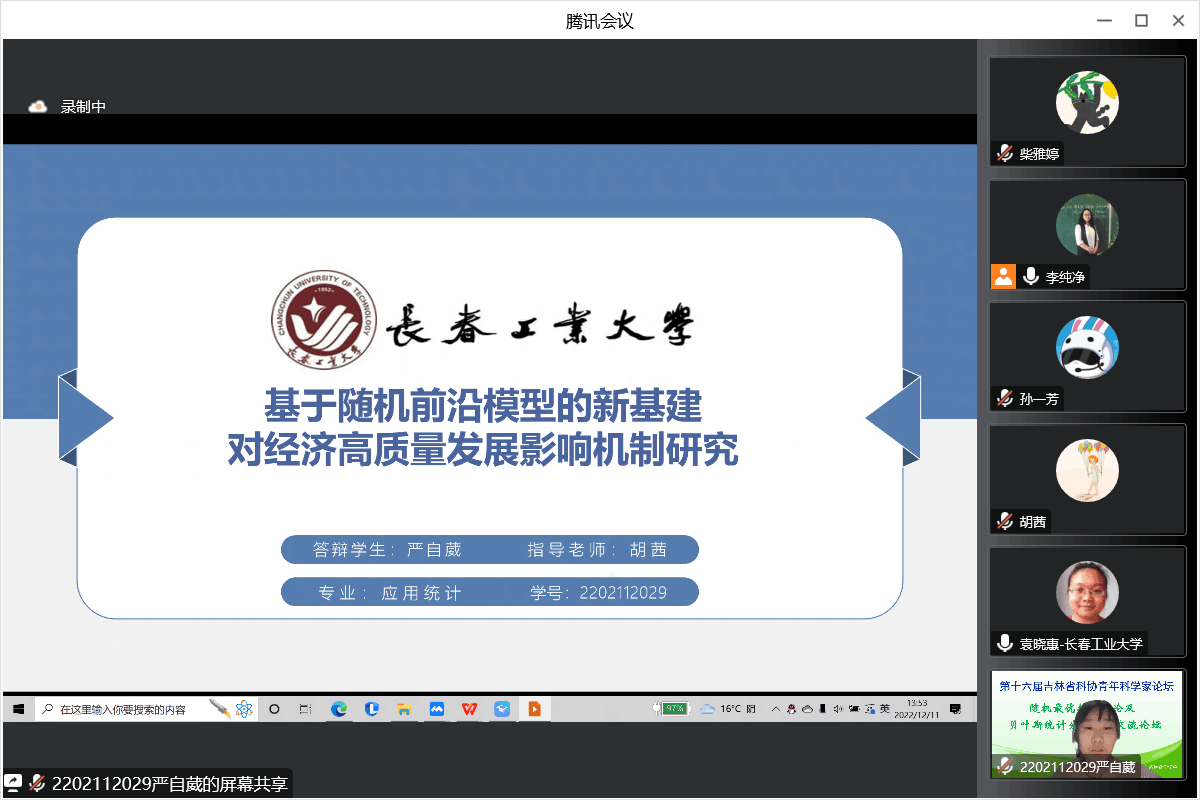This screenshot has width=1200, height=800.
Task: Select 柴雅婷's participant video tile
Action: [1087, 110]
